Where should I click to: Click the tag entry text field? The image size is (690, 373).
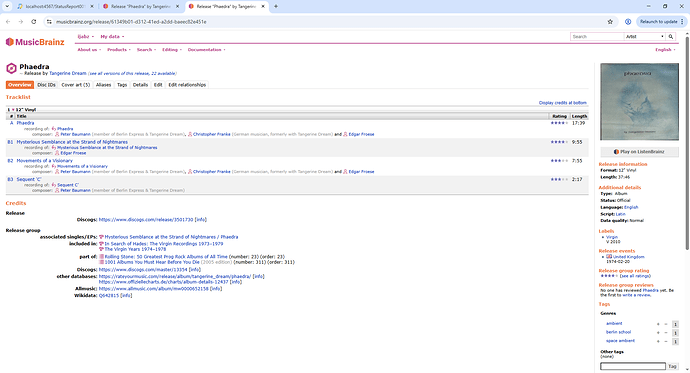[633, 366]
